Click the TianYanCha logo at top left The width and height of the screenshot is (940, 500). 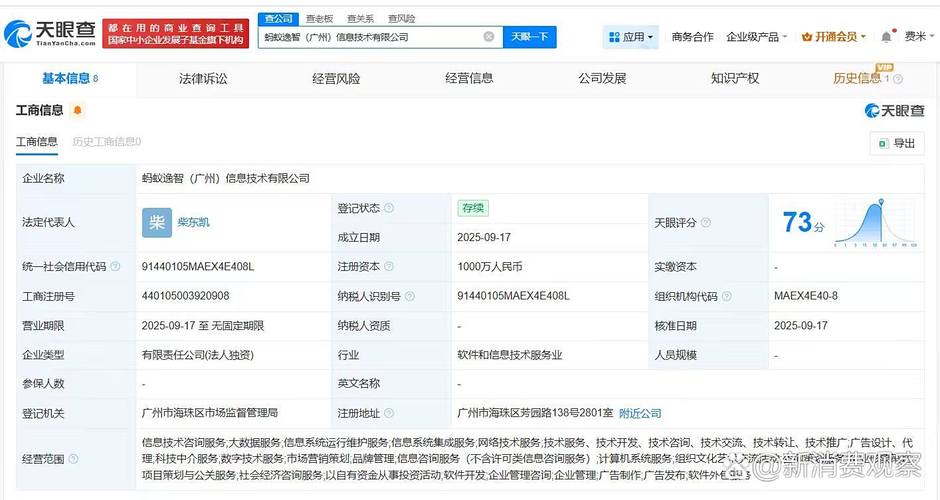50,34
